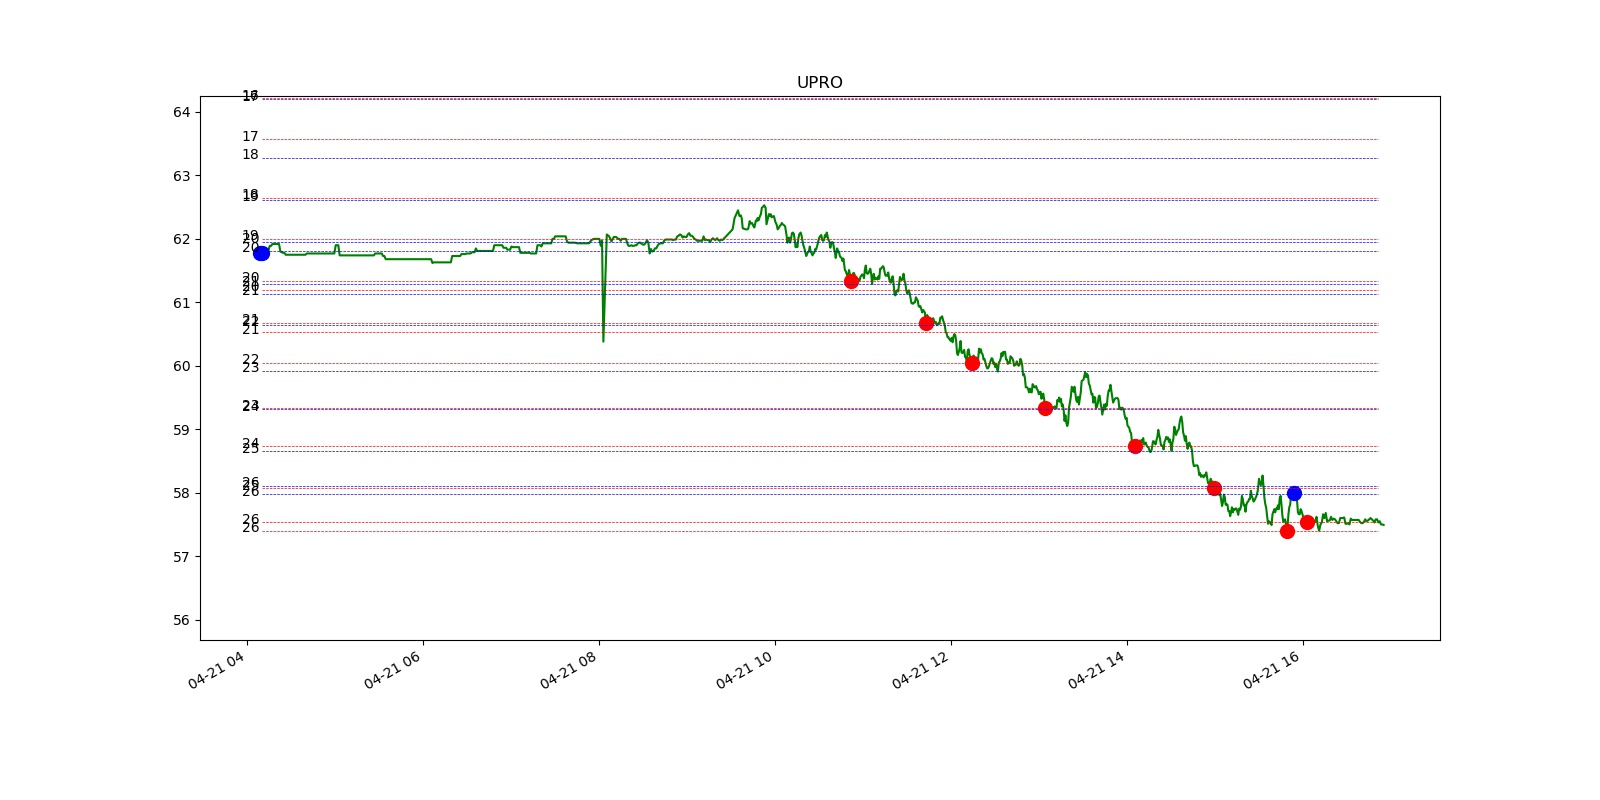The width and height of the screenshot is (1600, 800).
Task: Click the level label 18 beside dotted line
Action: click(250, 155)
